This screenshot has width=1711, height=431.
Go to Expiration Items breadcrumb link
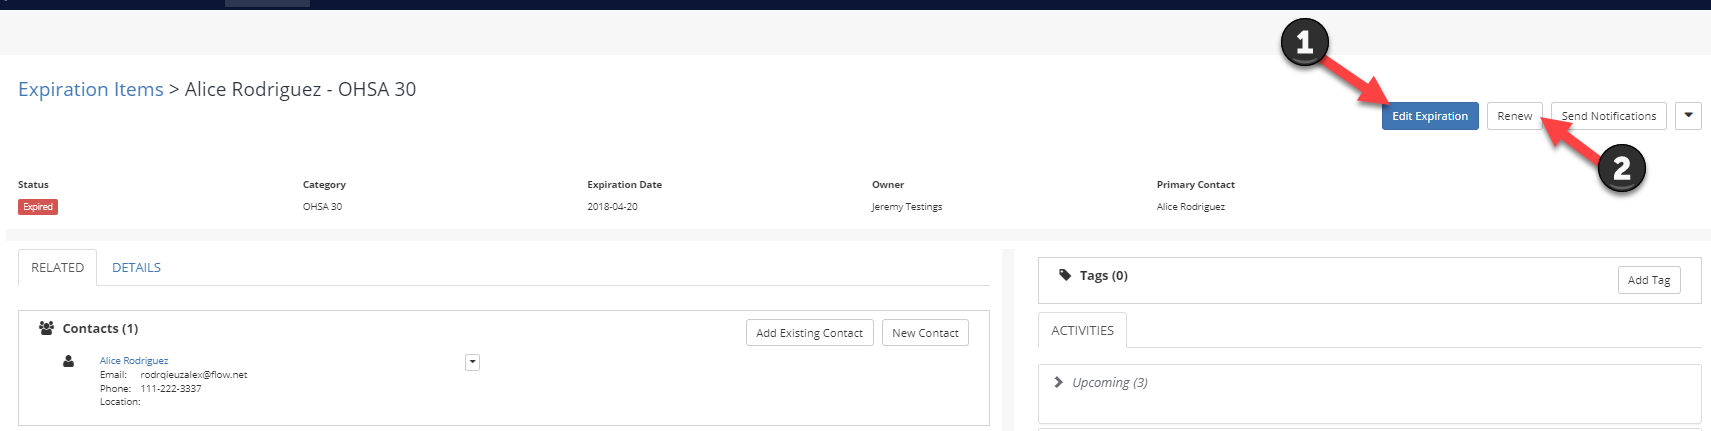point(91,89)
